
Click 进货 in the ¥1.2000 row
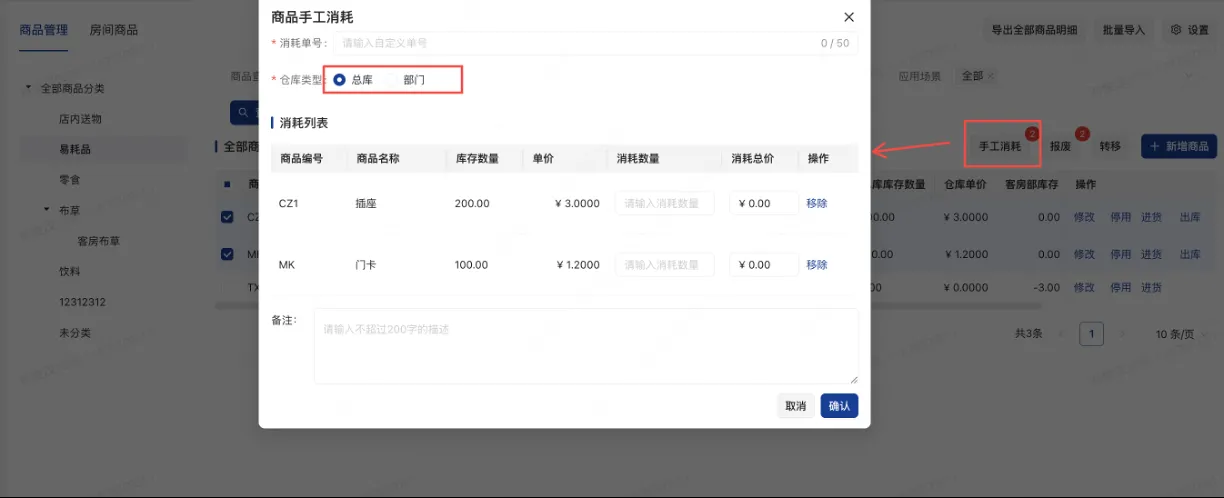click(1152, 254)
